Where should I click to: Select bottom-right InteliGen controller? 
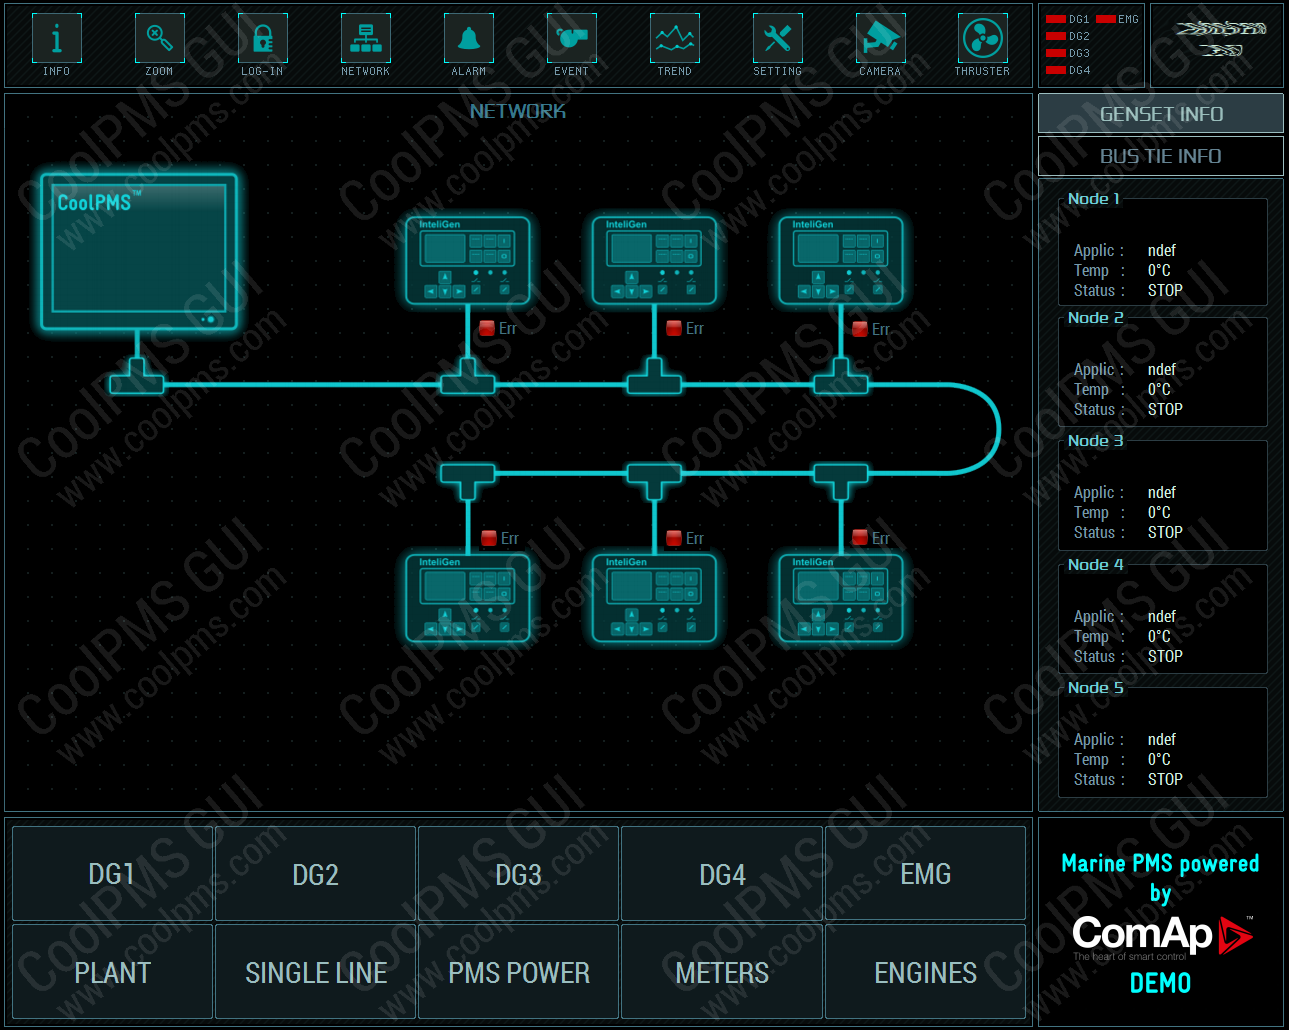(841, 598)
